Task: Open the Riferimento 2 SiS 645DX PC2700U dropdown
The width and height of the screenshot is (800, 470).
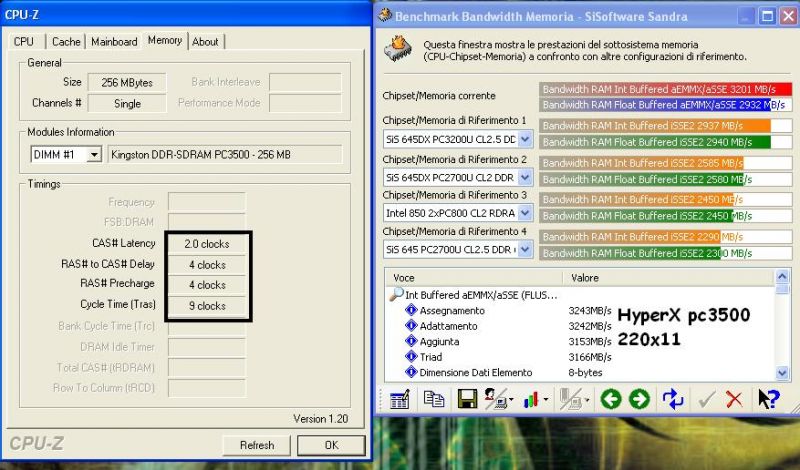Action: 525,177
